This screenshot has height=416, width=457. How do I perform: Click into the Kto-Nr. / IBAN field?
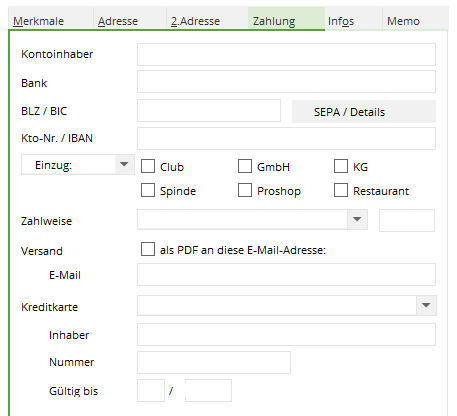point(286,138)
